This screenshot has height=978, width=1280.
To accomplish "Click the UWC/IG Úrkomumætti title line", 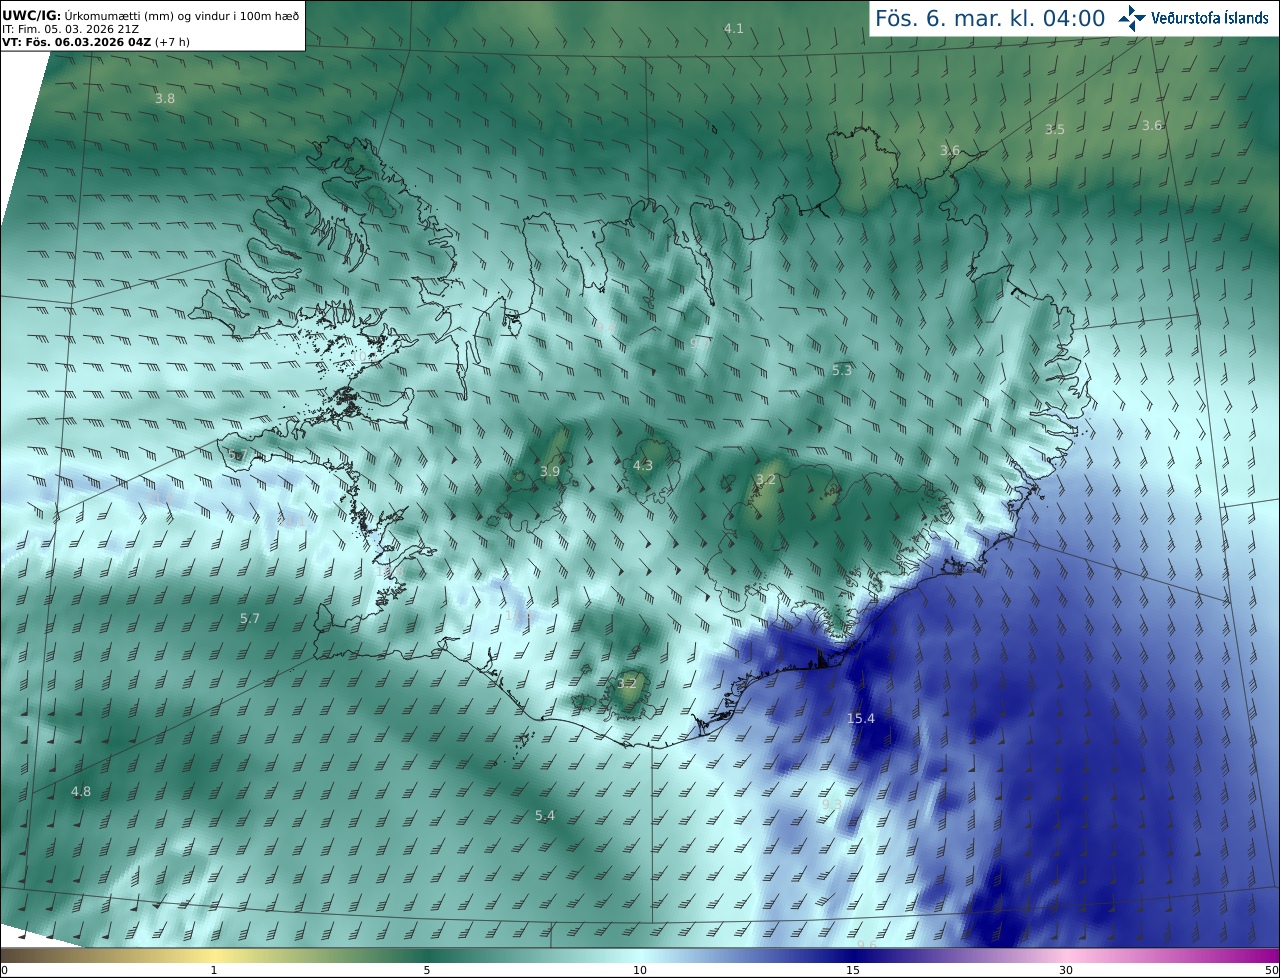I will (150, 15).
